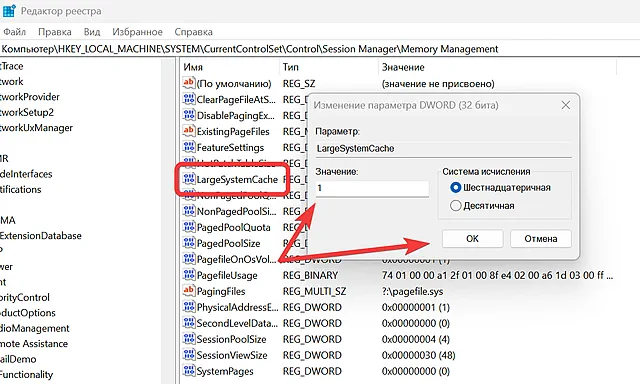
Task: Click the 0x00000004 (4) value data
Action: (x=416, y=339)
